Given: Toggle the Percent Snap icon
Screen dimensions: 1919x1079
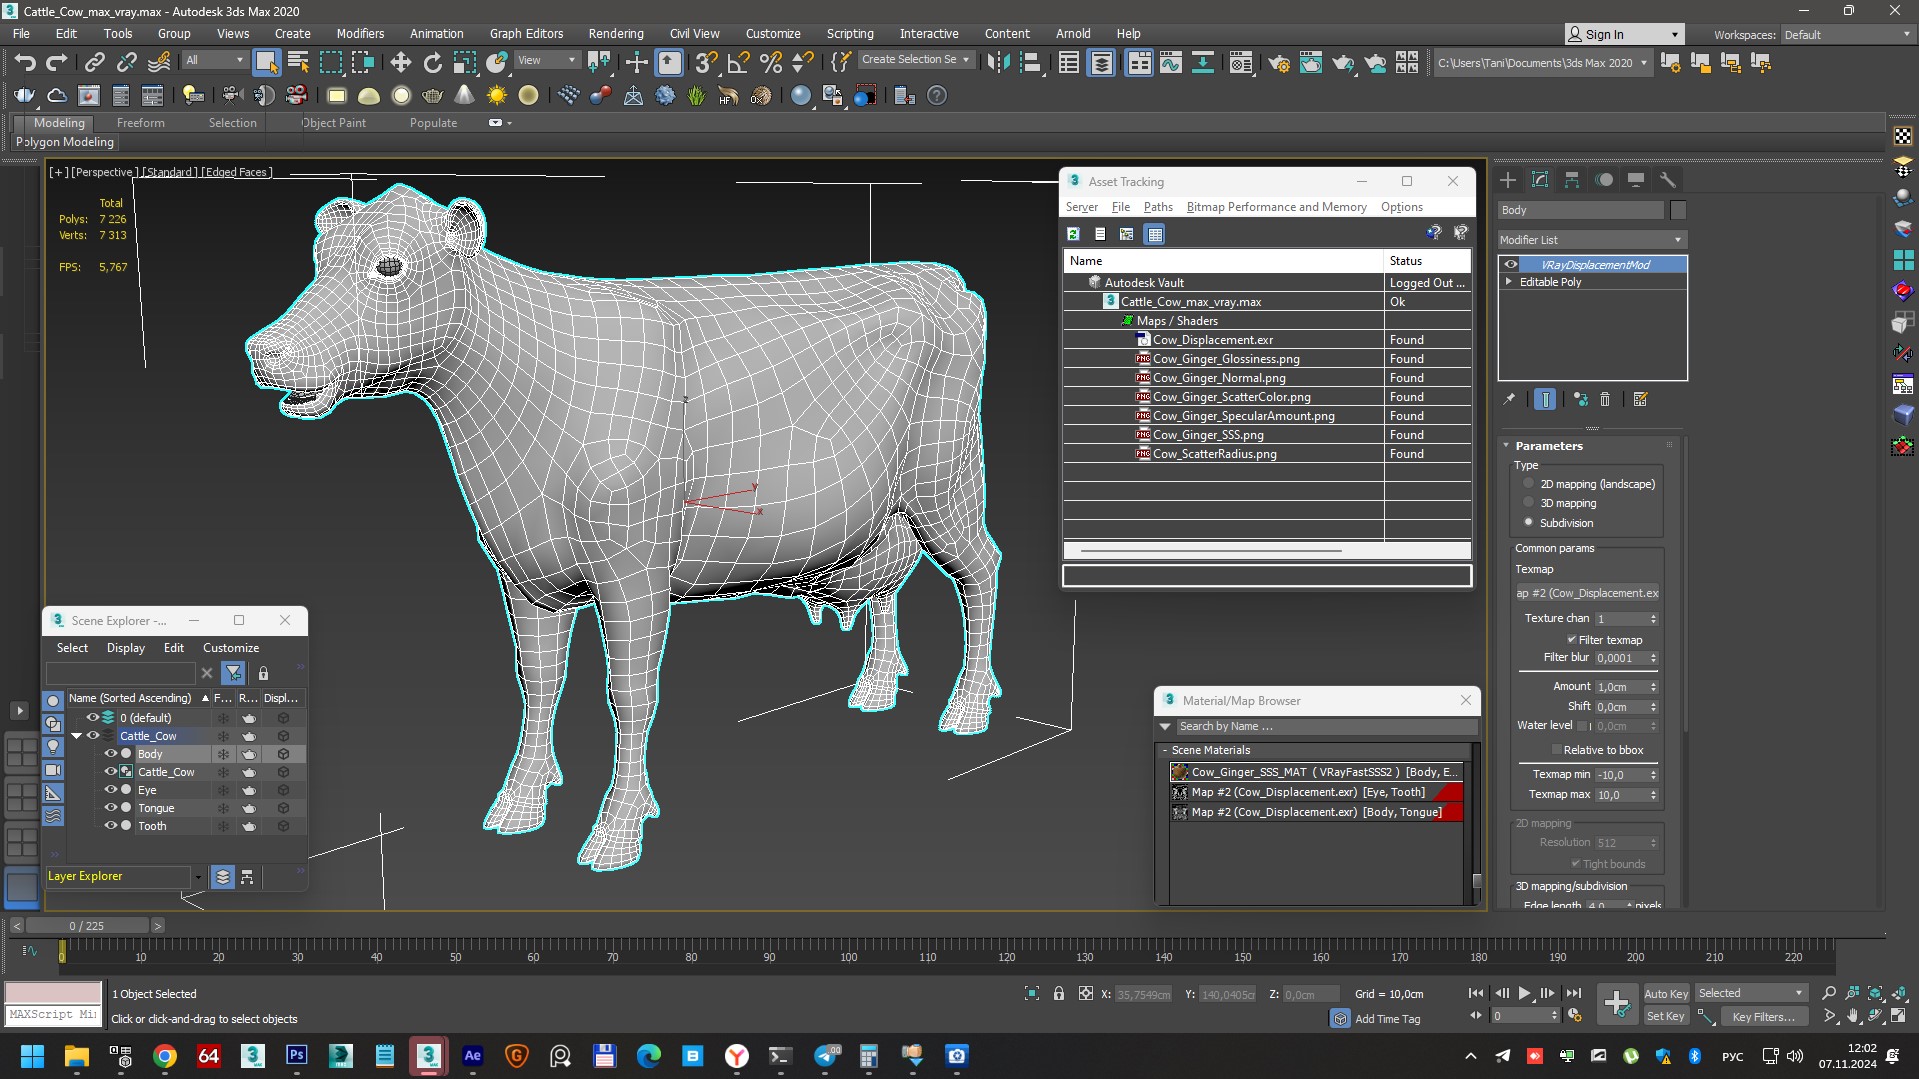Looking at the screenshot, I should point(770,63).
